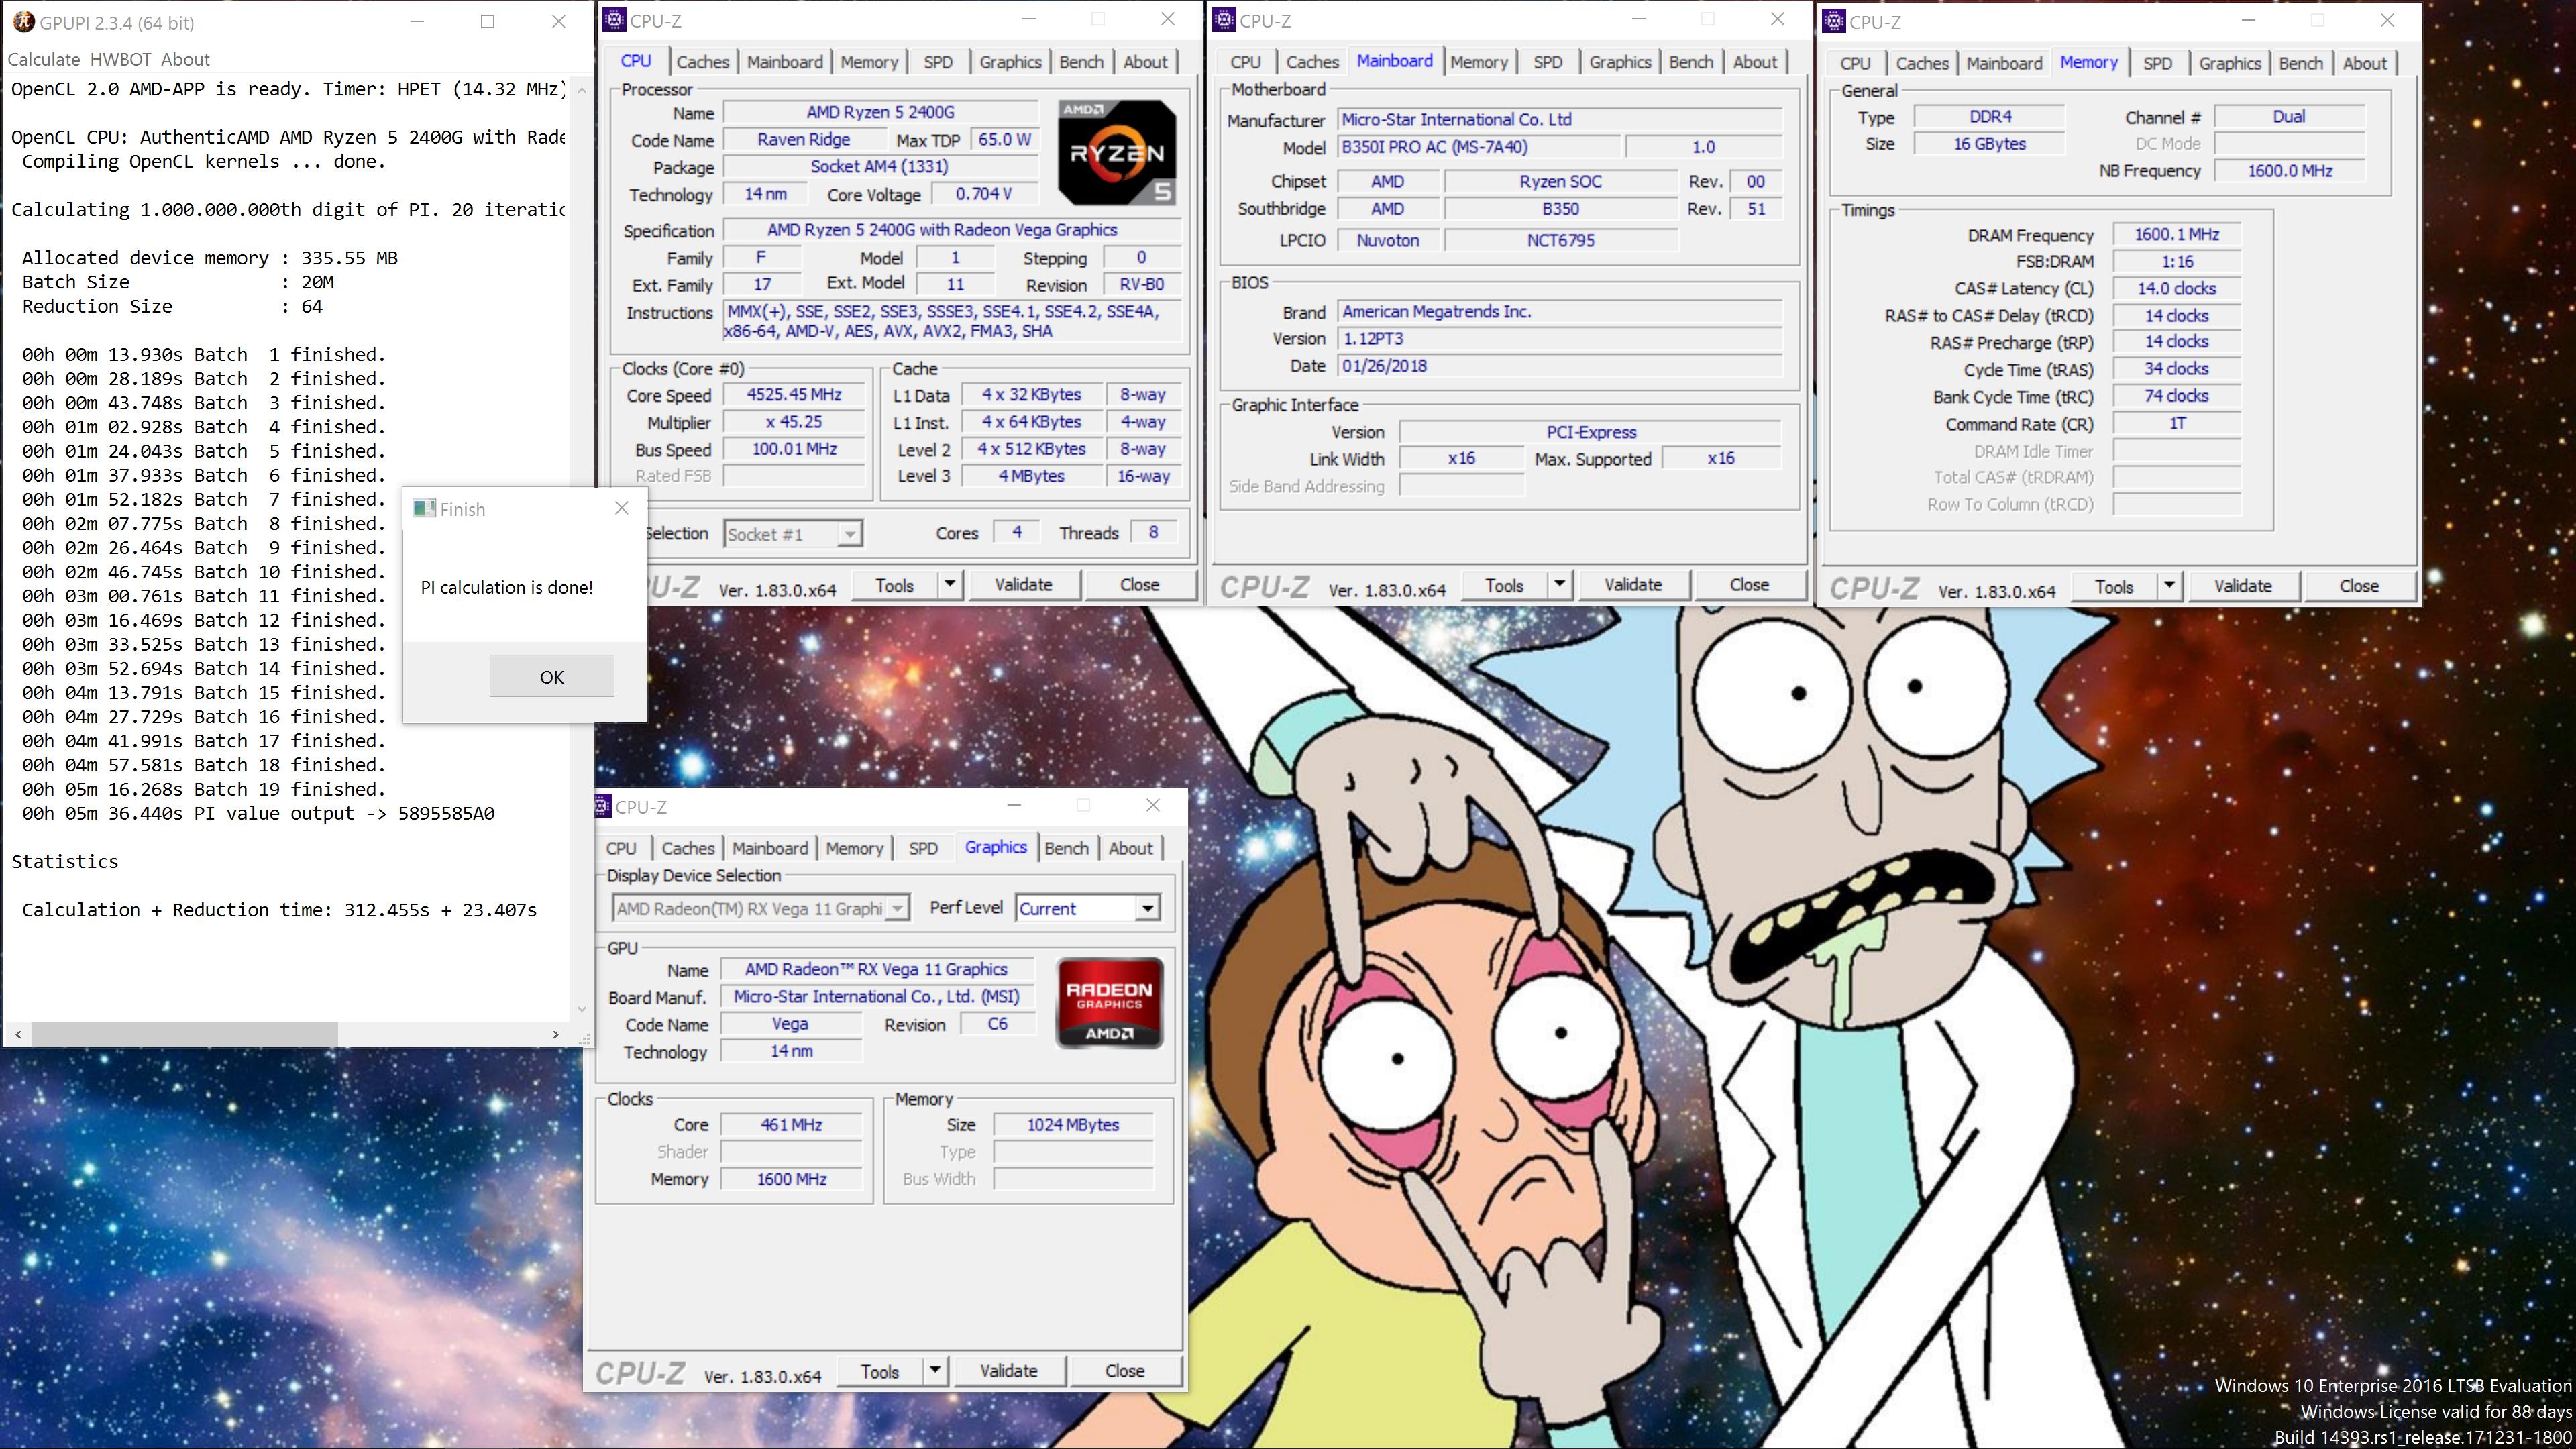The width and height of the screenshot is (2576, 1449).
Task: Minimize the GPUPI window
Action: pyautogui.click(x=418, y=21)
